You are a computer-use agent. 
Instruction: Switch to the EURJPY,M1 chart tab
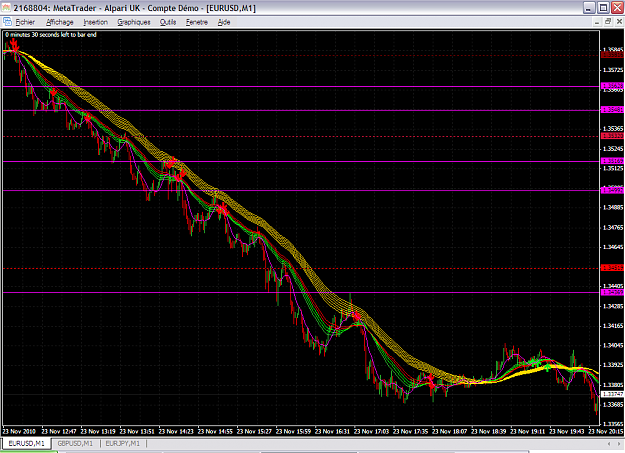pos(123,443)
